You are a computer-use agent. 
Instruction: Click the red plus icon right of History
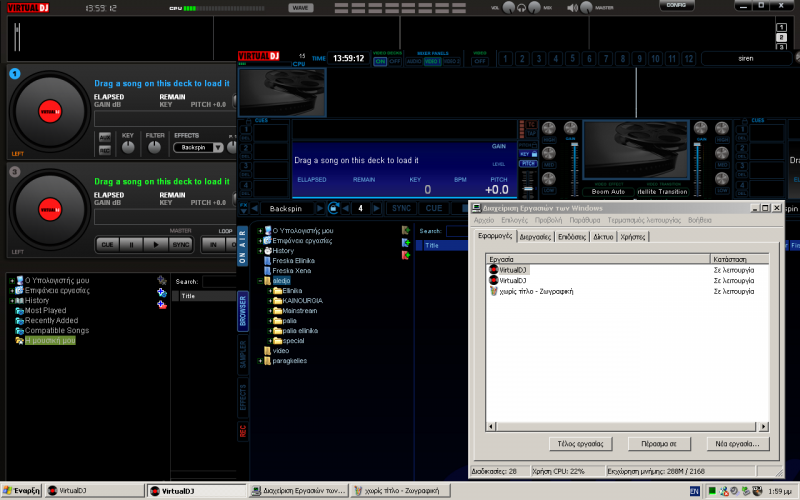point(162,305)
